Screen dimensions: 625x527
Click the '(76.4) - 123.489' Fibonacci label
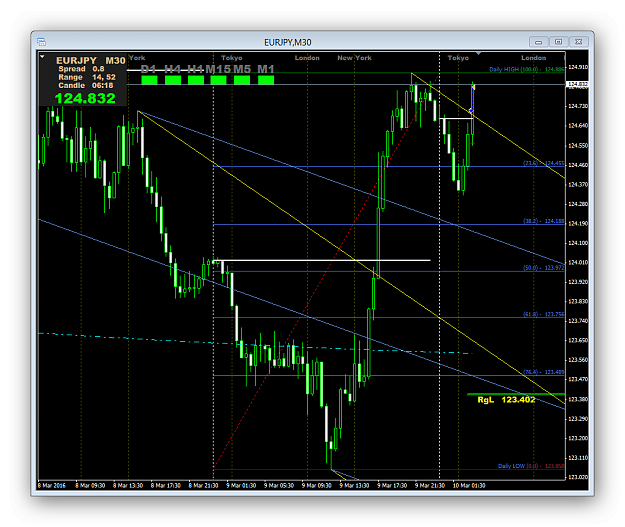click(544, 372)
